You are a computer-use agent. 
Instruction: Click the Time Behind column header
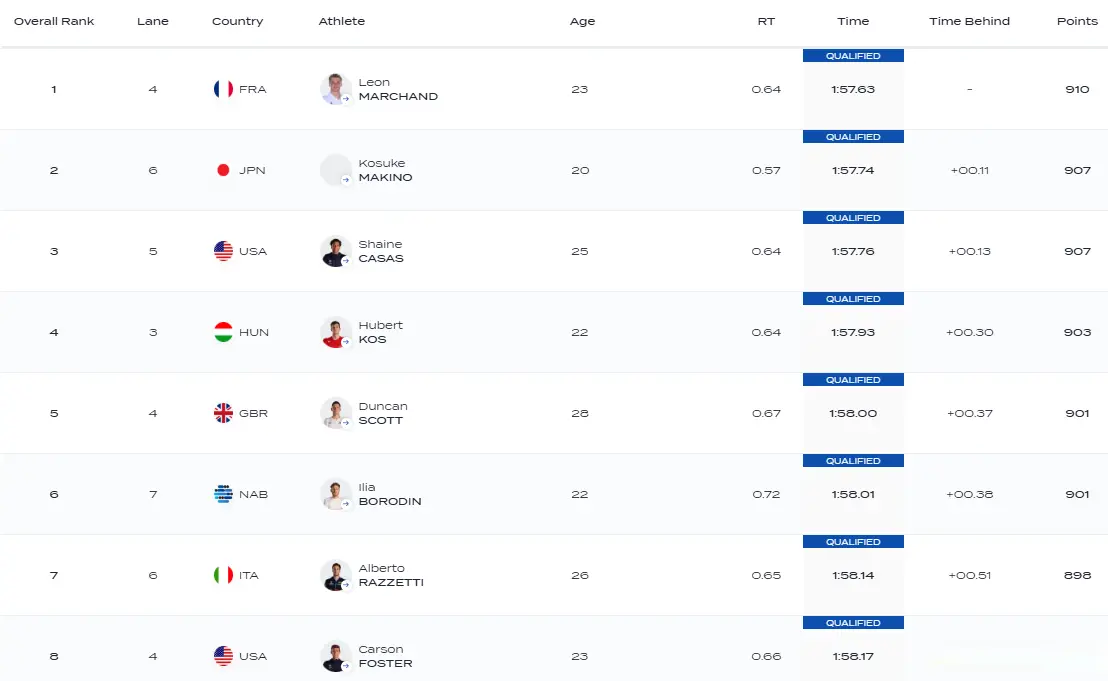(x=969, y=21)
